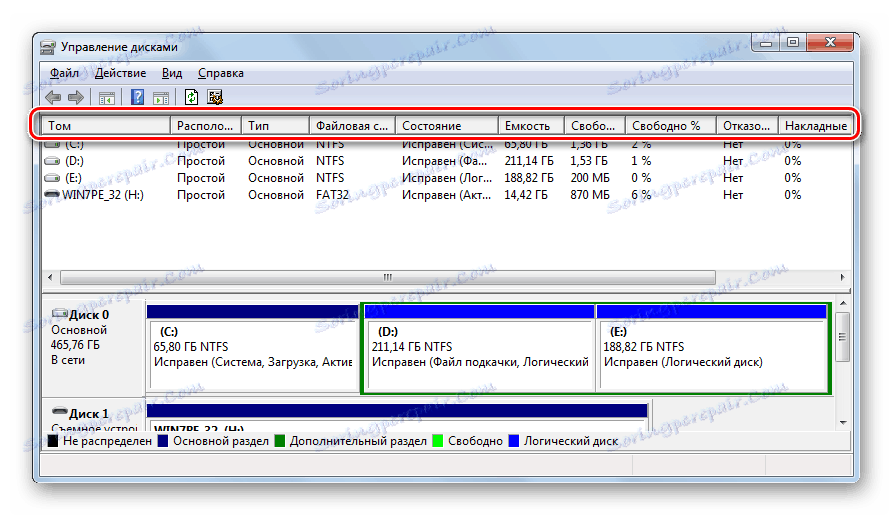Click the disk pane vertical scrollbar up arrow

coord(843,304)
